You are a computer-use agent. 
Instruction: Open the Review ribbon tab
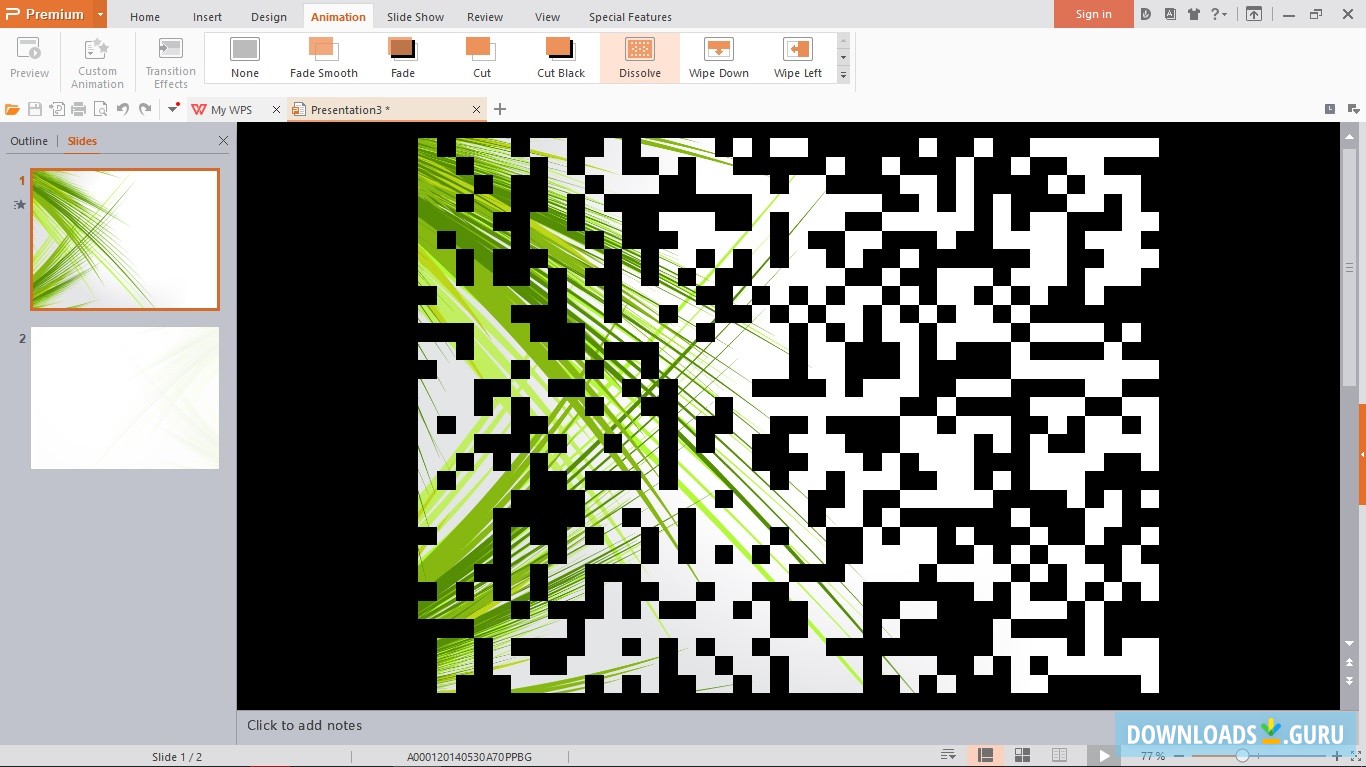click(x=485, y=16)
